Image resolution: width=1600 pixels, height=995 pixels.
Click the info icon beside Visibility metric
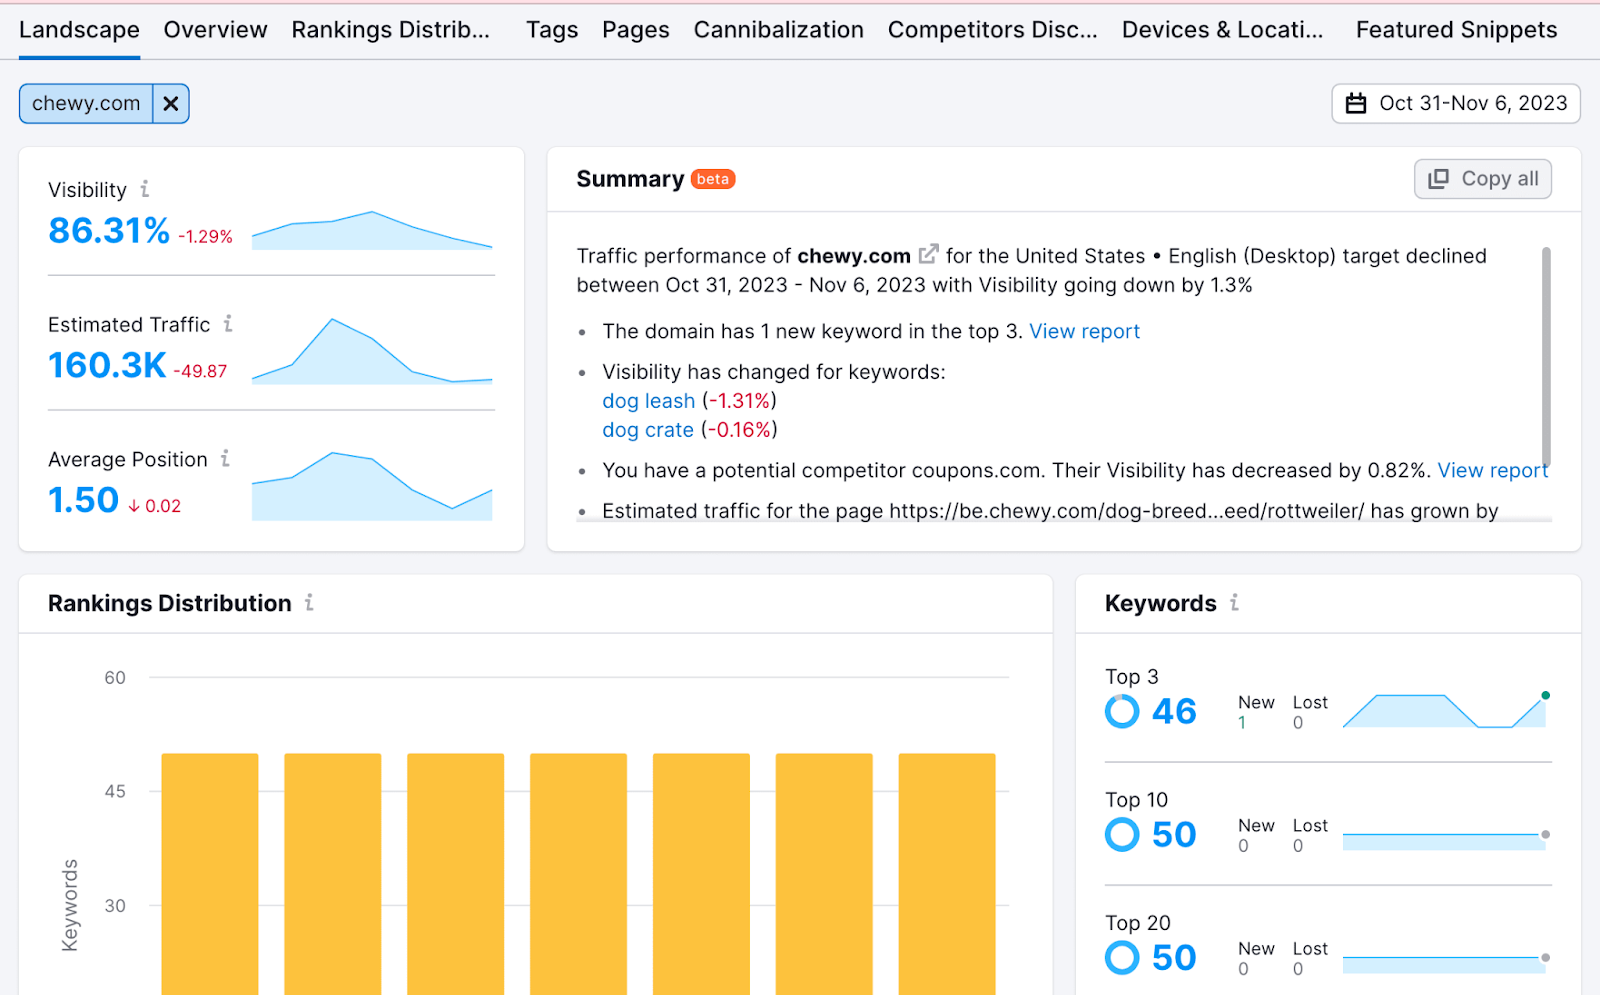click(146, 189)
